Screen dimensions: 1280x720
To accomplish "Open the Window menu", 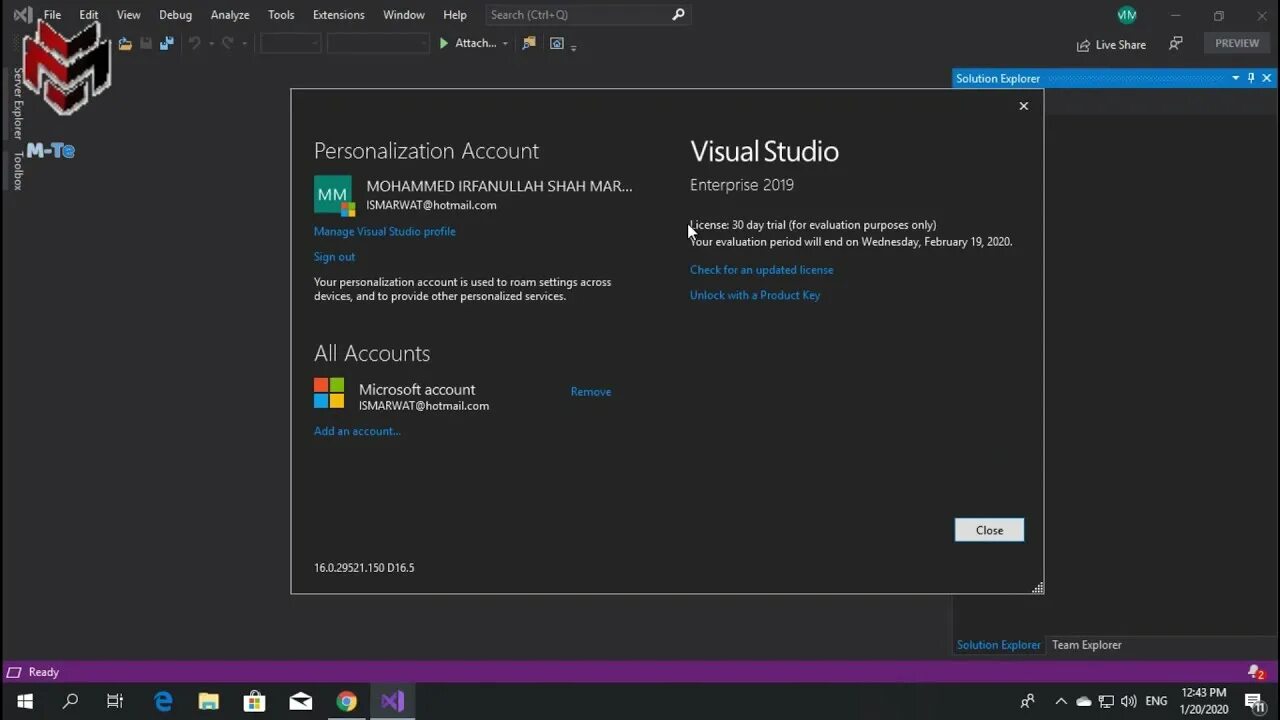I will pyautogui.click(x=404, y=15).
